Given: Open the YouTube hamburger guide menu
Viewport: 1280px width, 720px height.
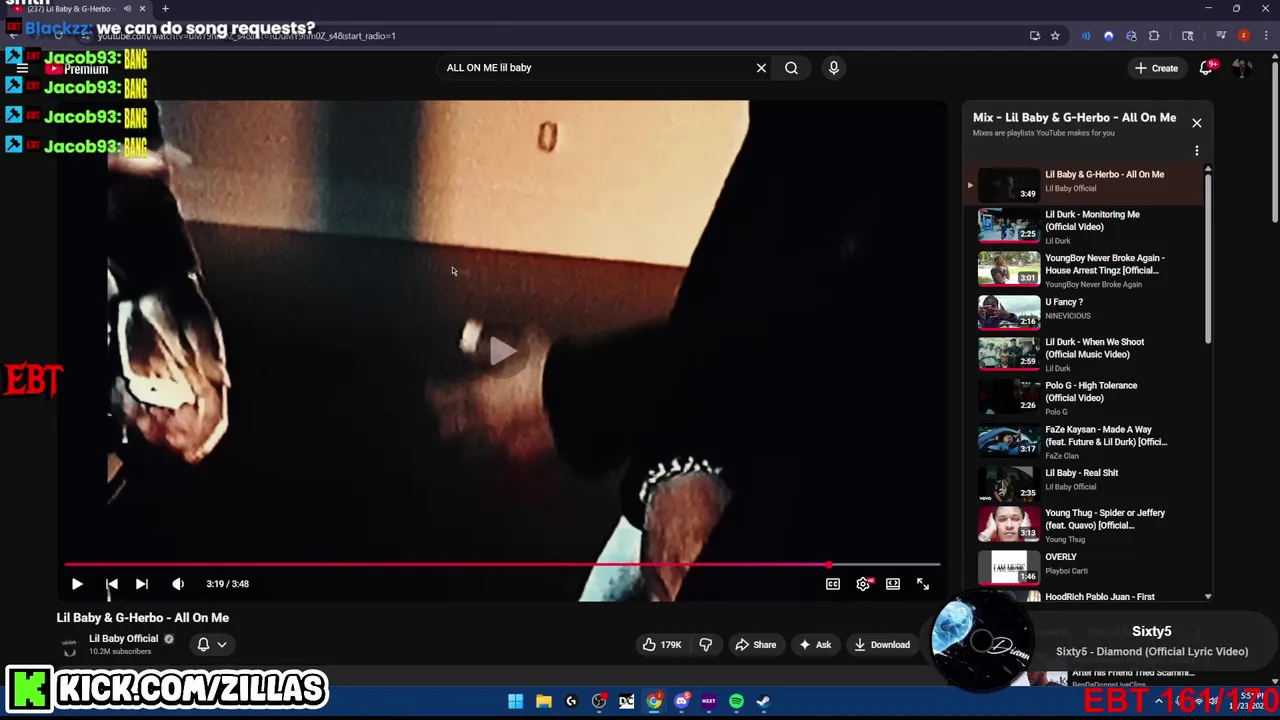Looking at the screenshot, I should pos(22,69).
